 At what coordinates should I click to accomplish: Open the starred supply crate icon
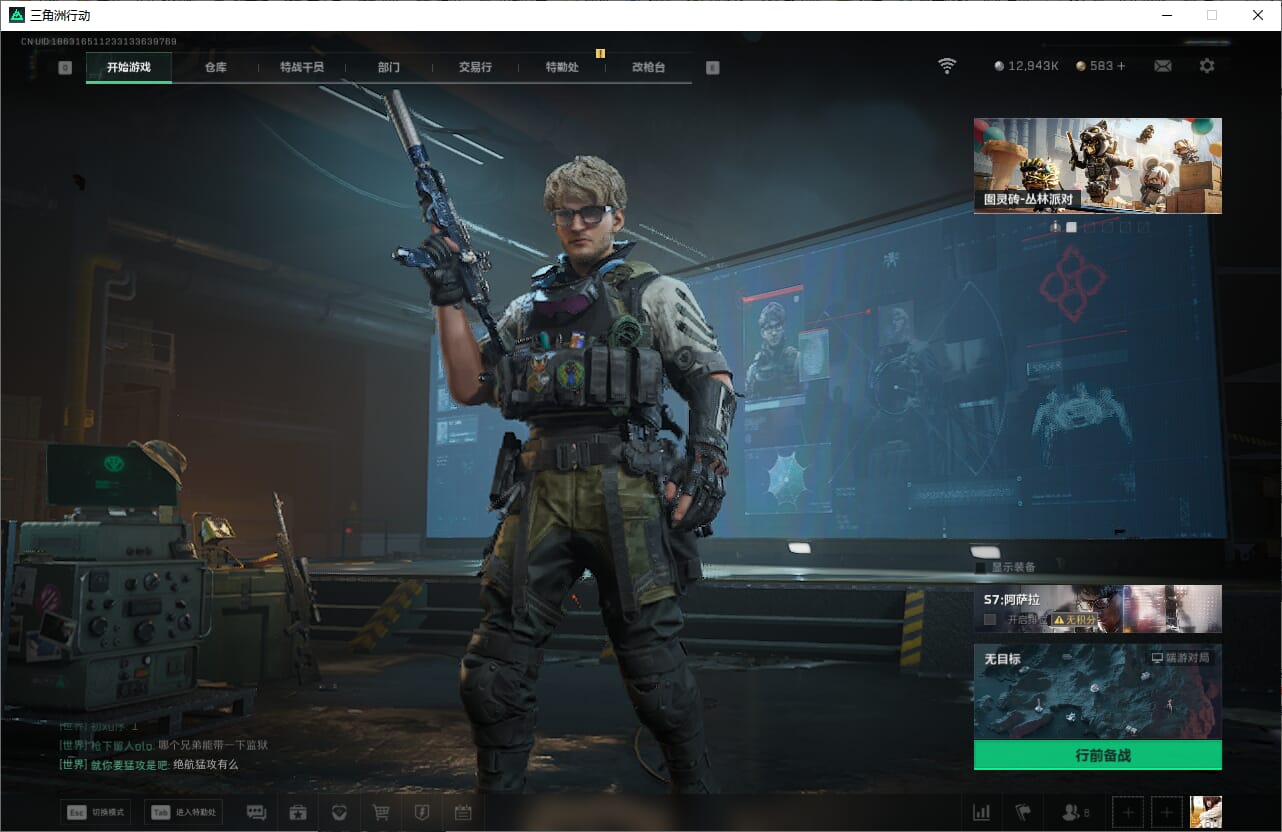click(298, 812)
